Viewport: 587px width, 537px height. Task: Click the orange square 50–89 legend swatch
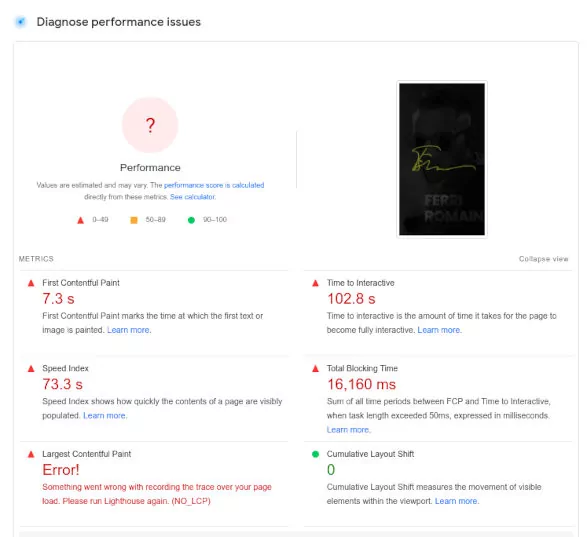(x=134, y=220)
